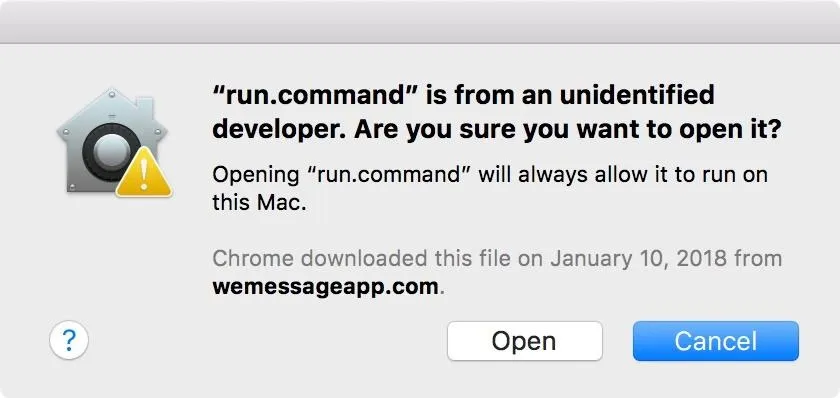Click the wemessageapp.com source domain text

[326, 287]
